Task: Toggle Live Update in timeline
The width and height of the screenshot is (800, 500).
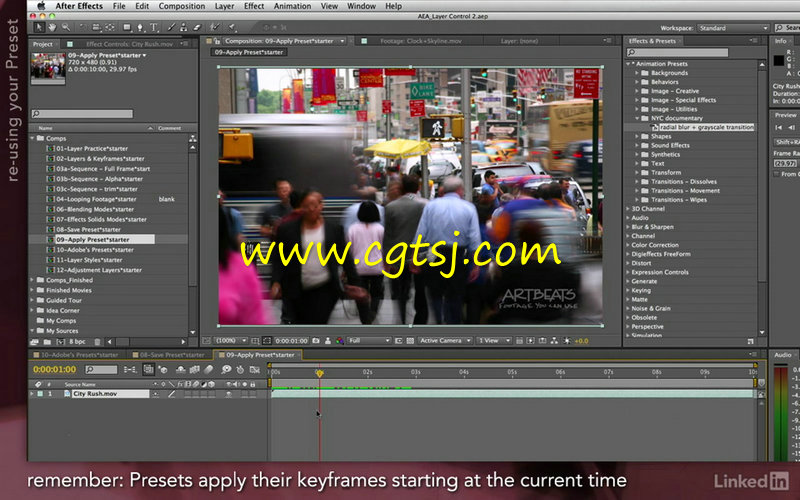Action: 149,369
